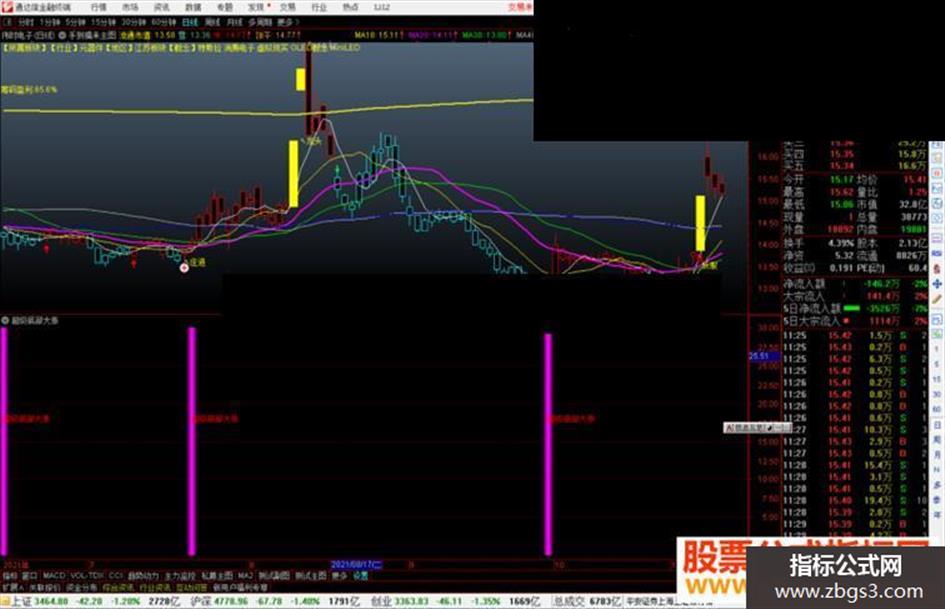
Task: Click the 2021/08/17 date label on the time axis
Action: coord(356,565)
